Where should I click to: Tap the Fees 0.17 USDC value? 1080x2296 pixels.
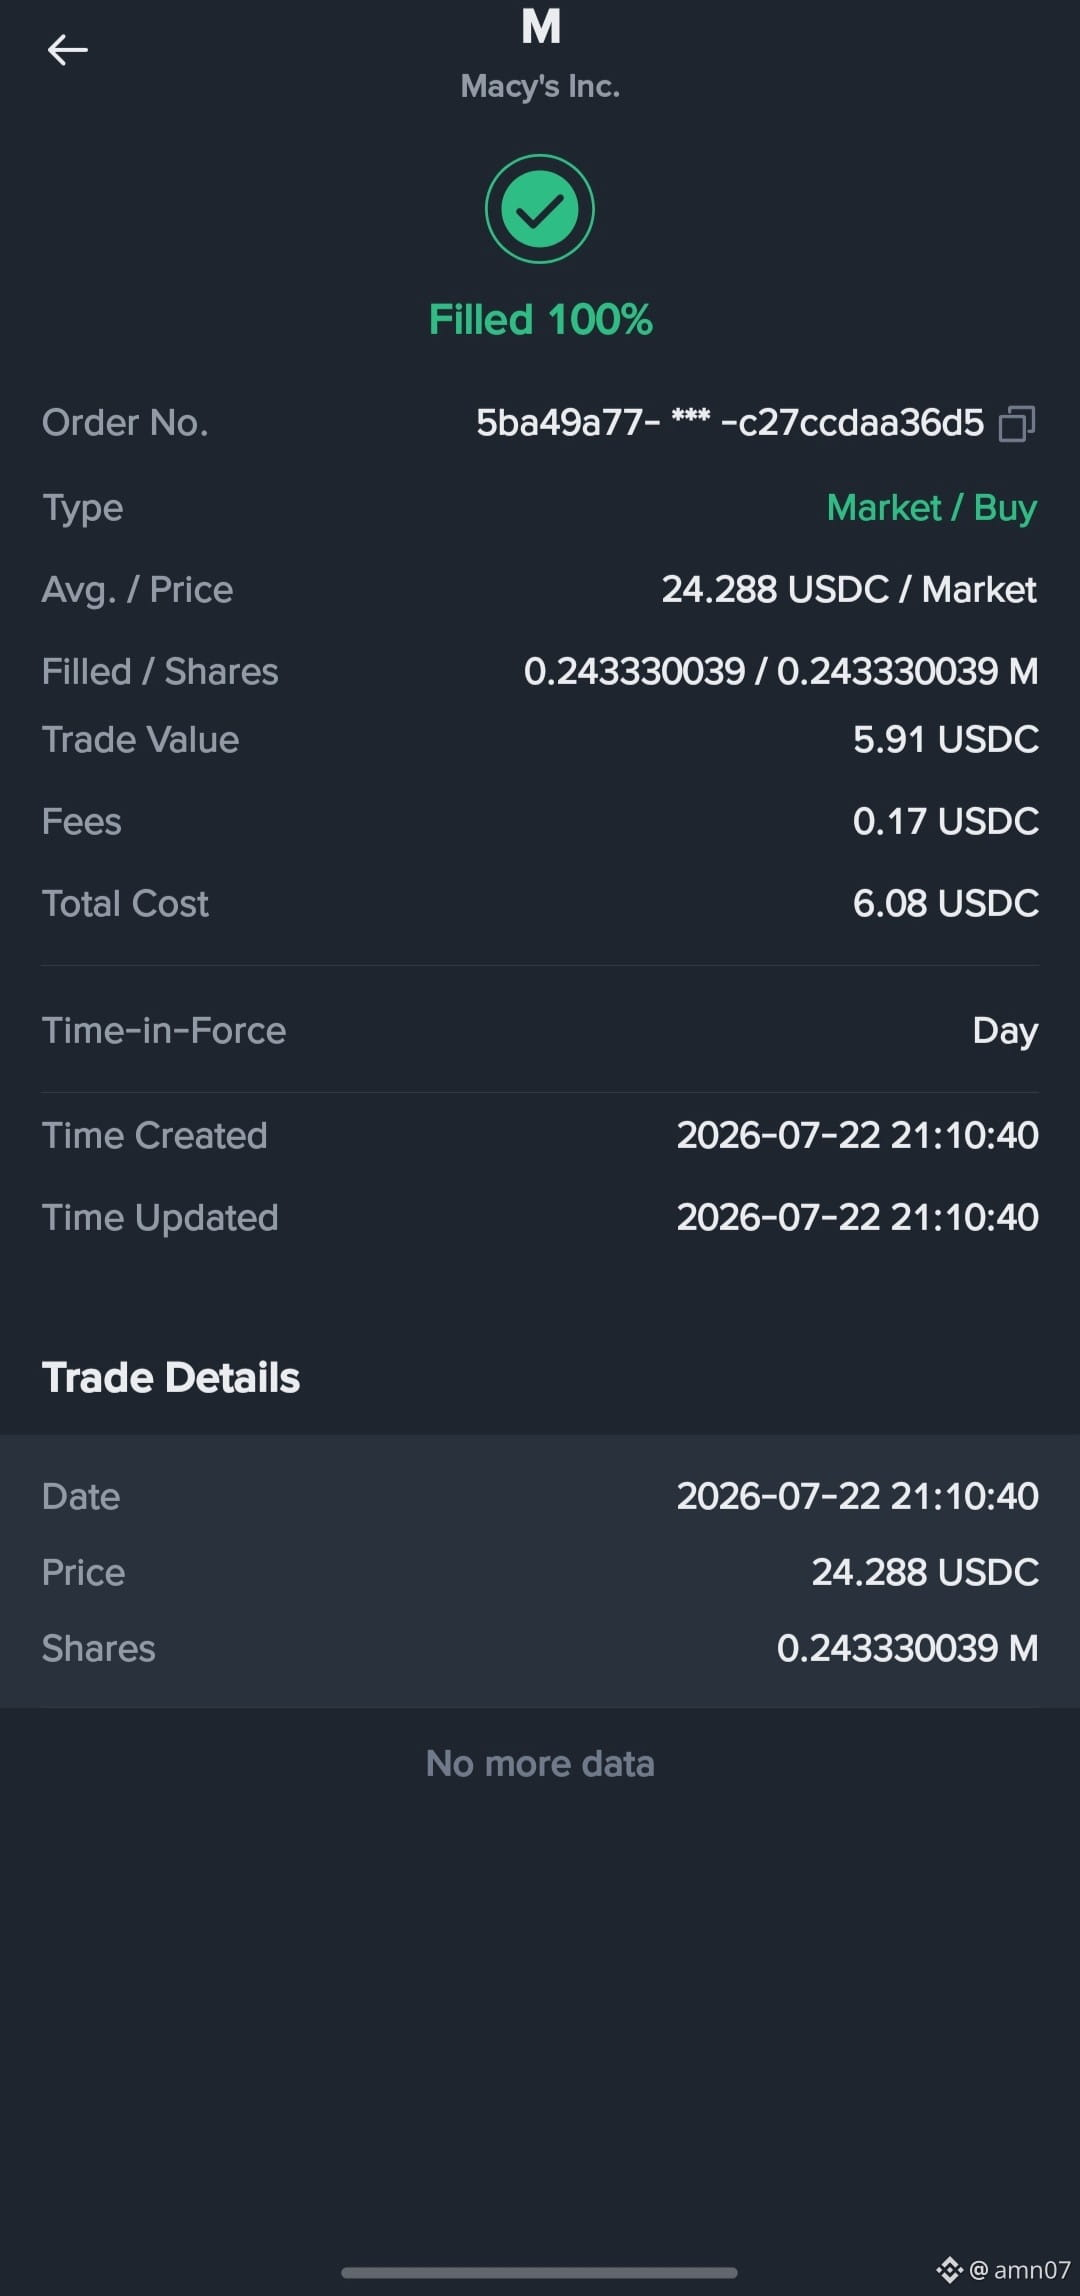click(x=946, y=822)
